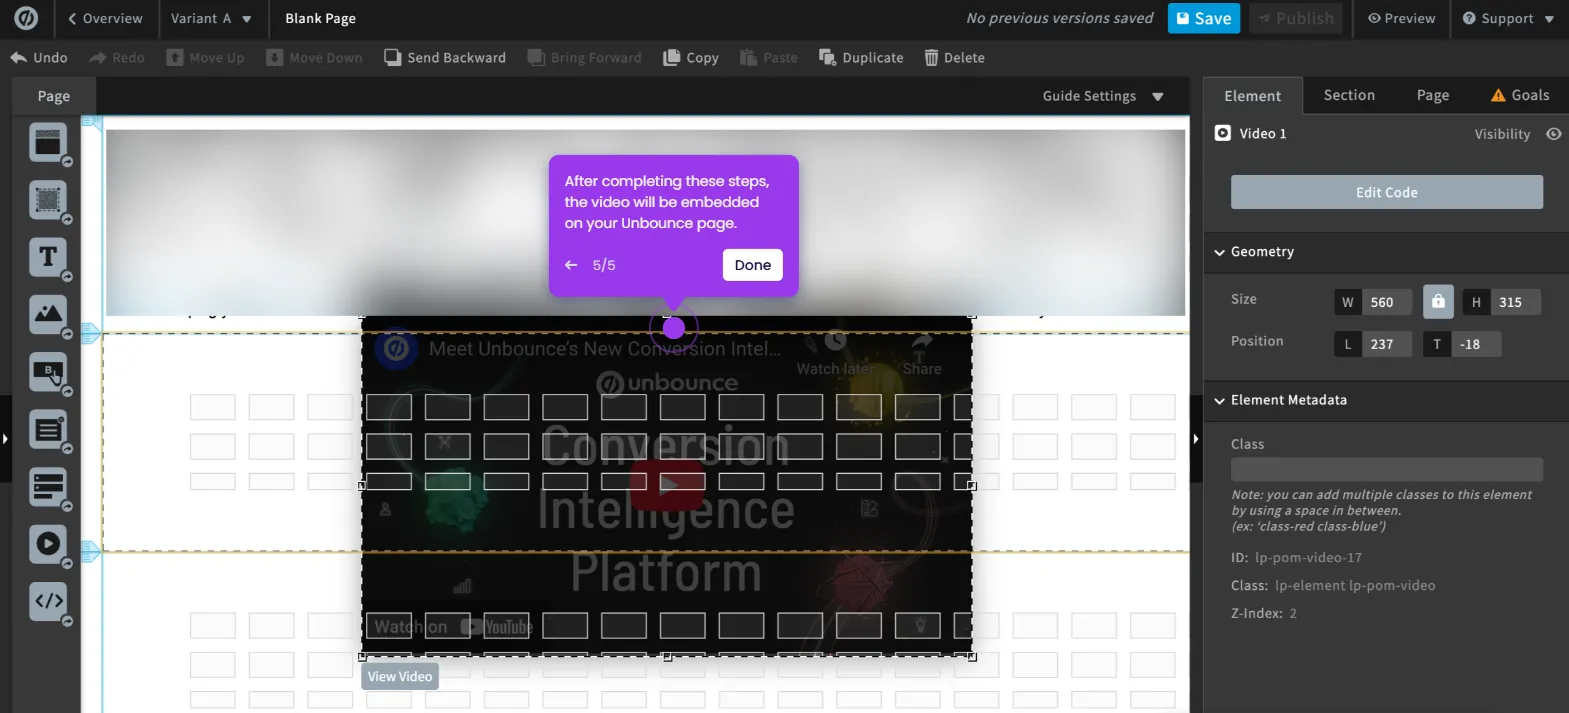
Task: Click the Blank Page title
Action: (320, 18)
